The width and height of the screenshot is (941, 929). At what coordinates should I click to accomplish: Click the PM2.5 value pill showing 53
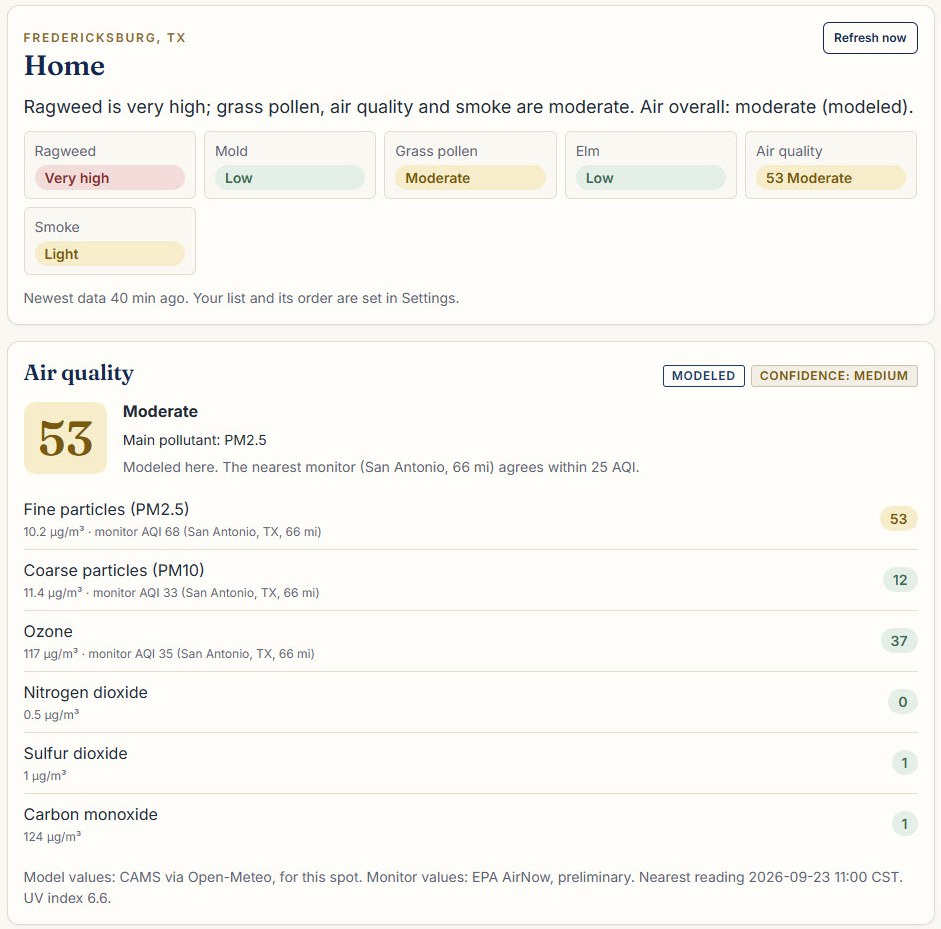898,519
